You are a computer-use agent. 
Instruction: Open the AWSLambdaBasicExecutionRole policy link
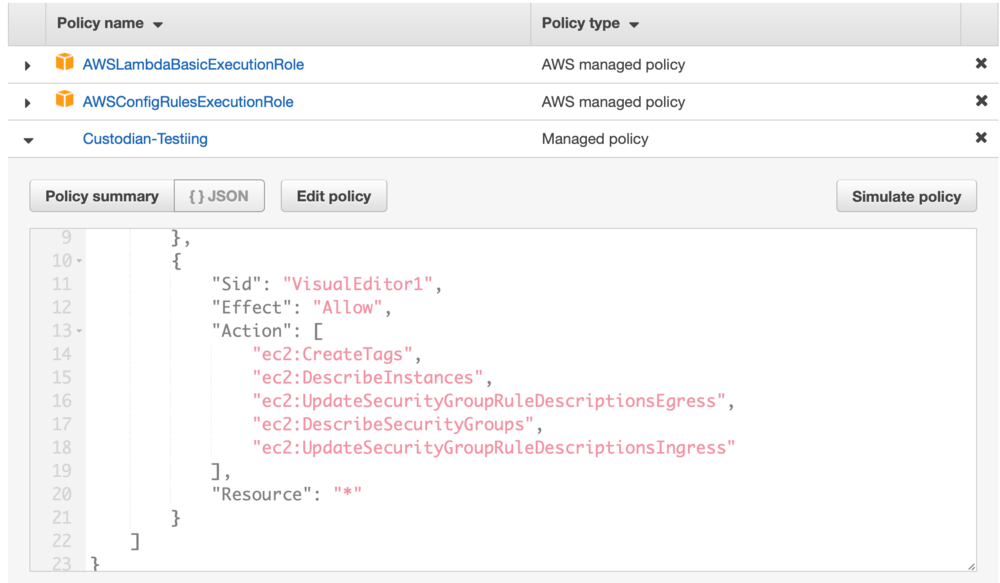[x=194, y=64]
